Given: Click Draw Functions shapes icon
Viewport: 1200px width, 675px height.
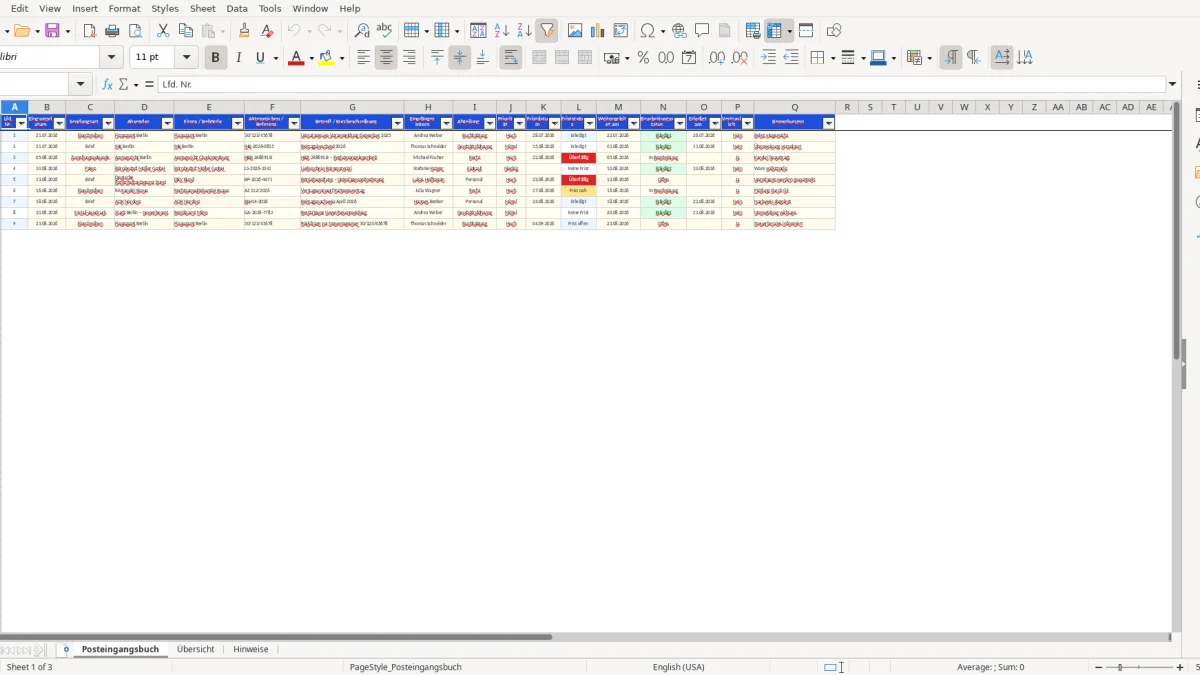Looking at the screenshot, I should click(834, 31).
